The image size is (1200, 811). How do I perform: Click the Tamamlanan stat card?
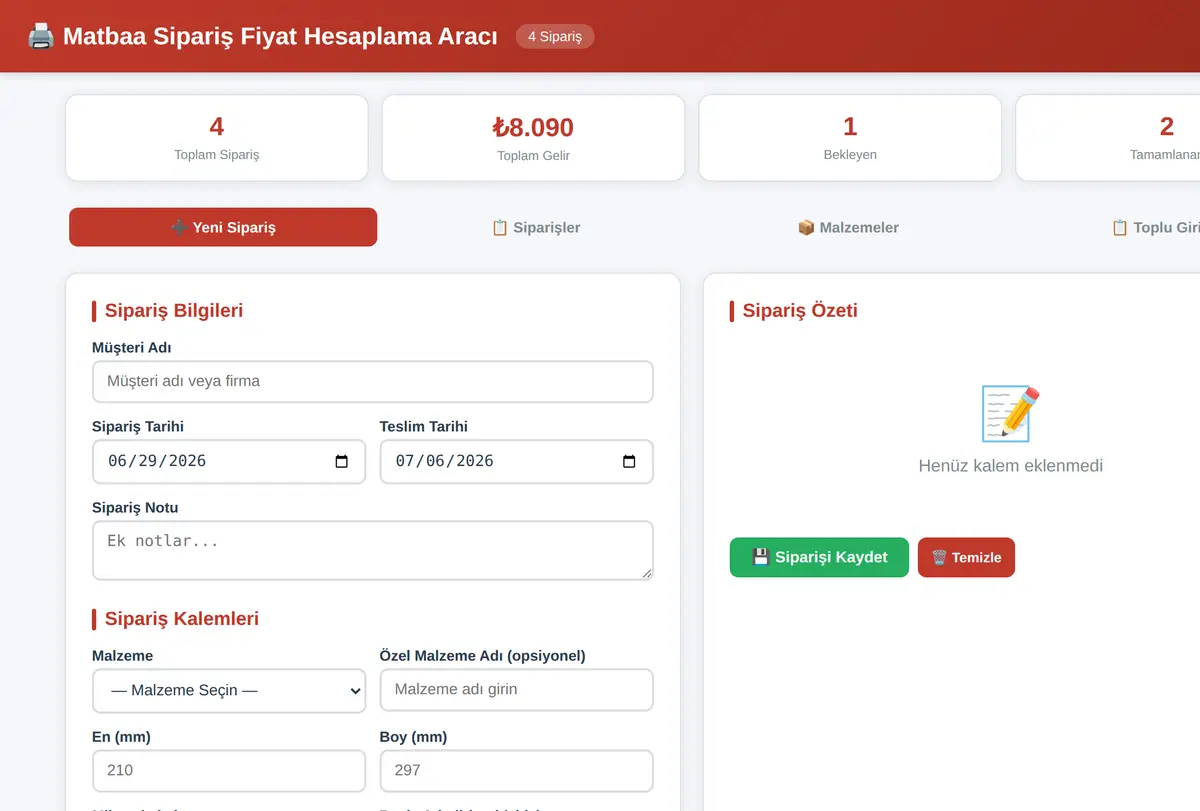click(1108, 138)
